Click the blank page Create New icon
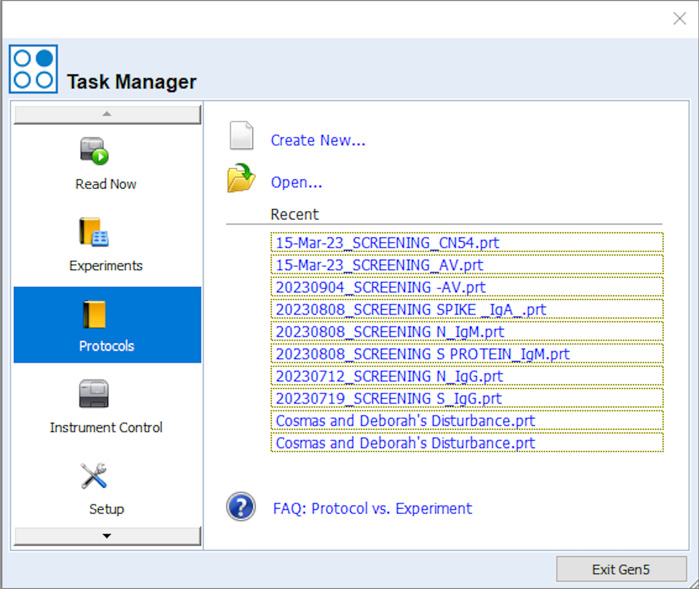The width and height of the screenshot is (699, 589). 241,135
